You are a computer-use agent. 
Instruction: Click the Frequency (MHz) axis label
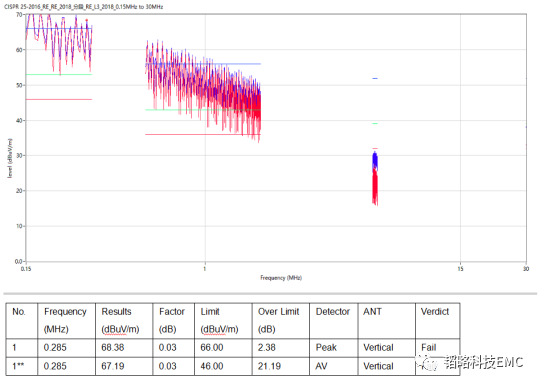click(281, 278)
